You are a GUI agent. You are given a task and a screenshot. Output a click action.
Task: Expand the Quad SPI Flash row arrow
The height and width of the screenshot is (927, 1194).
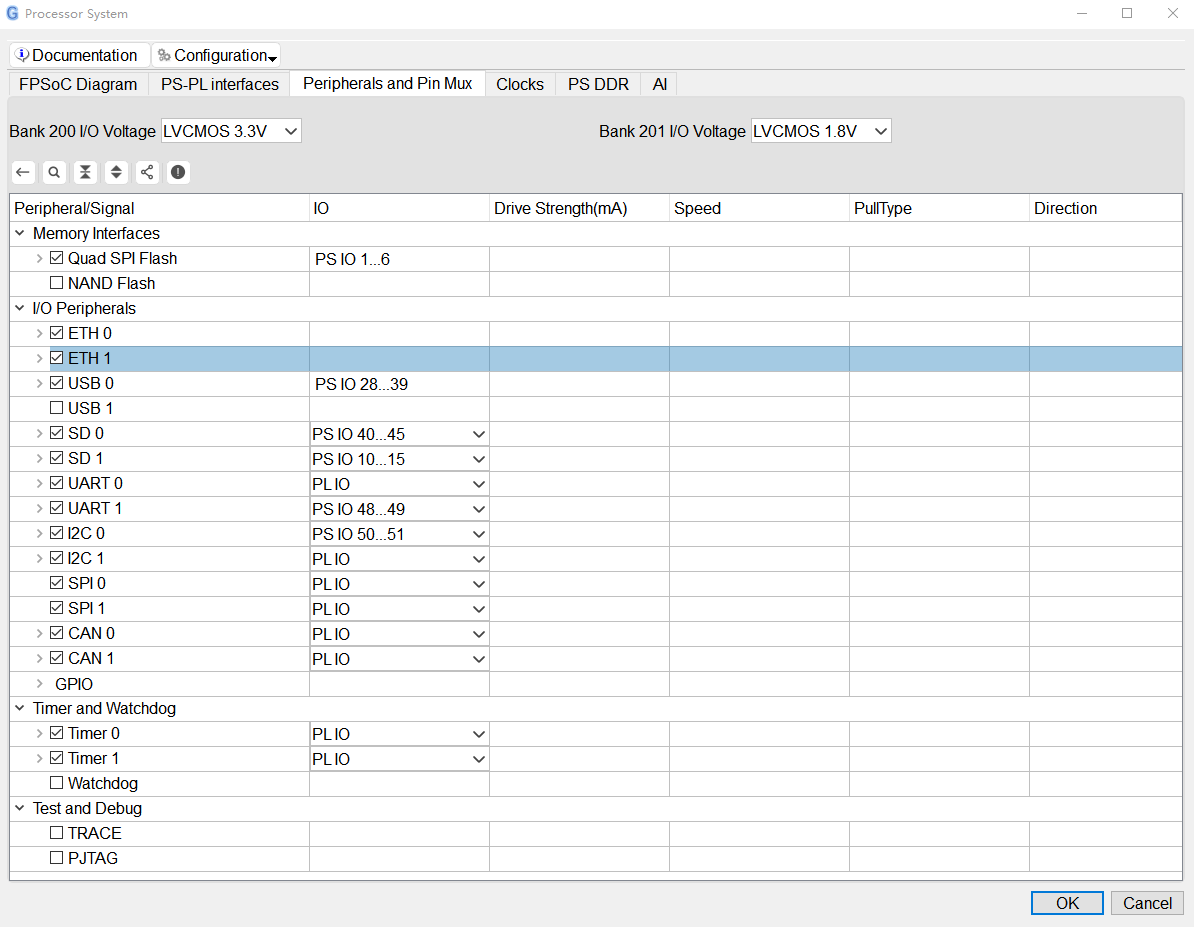40,258
